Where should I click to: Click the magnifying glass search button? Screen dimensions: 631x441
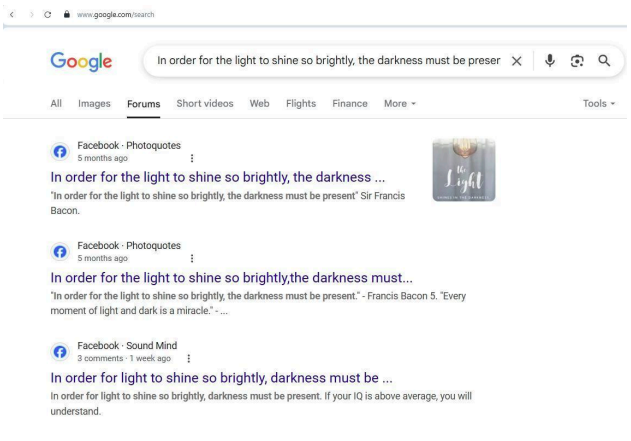pos(603,61)
